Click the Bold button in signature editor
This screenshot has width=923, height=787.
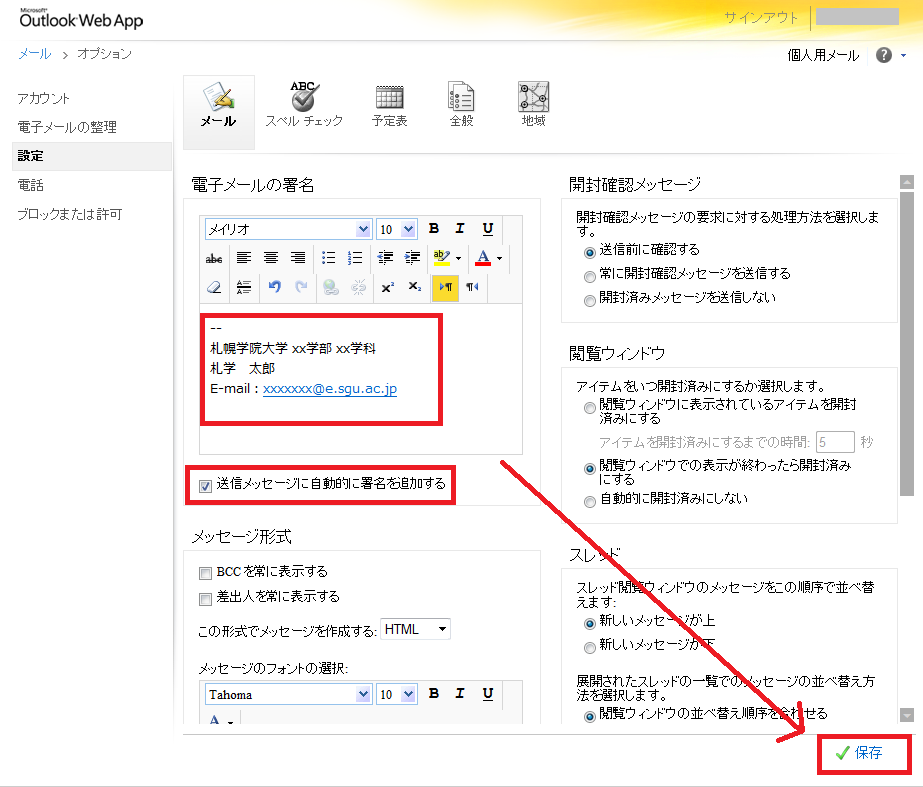pyautogui.click(x=434, y=229)
